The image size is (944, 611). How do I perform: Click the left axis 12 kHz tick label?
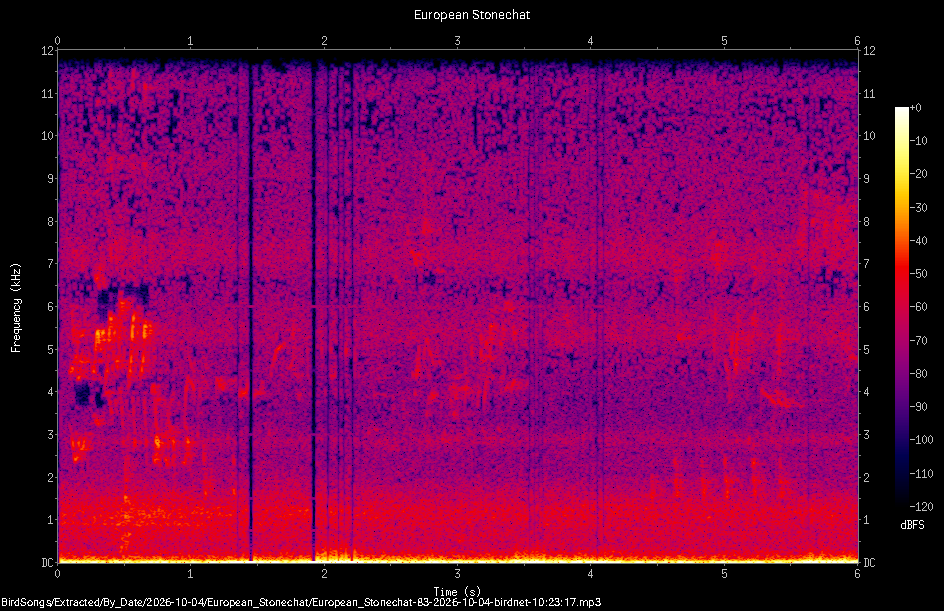click(x=48, y=51)
